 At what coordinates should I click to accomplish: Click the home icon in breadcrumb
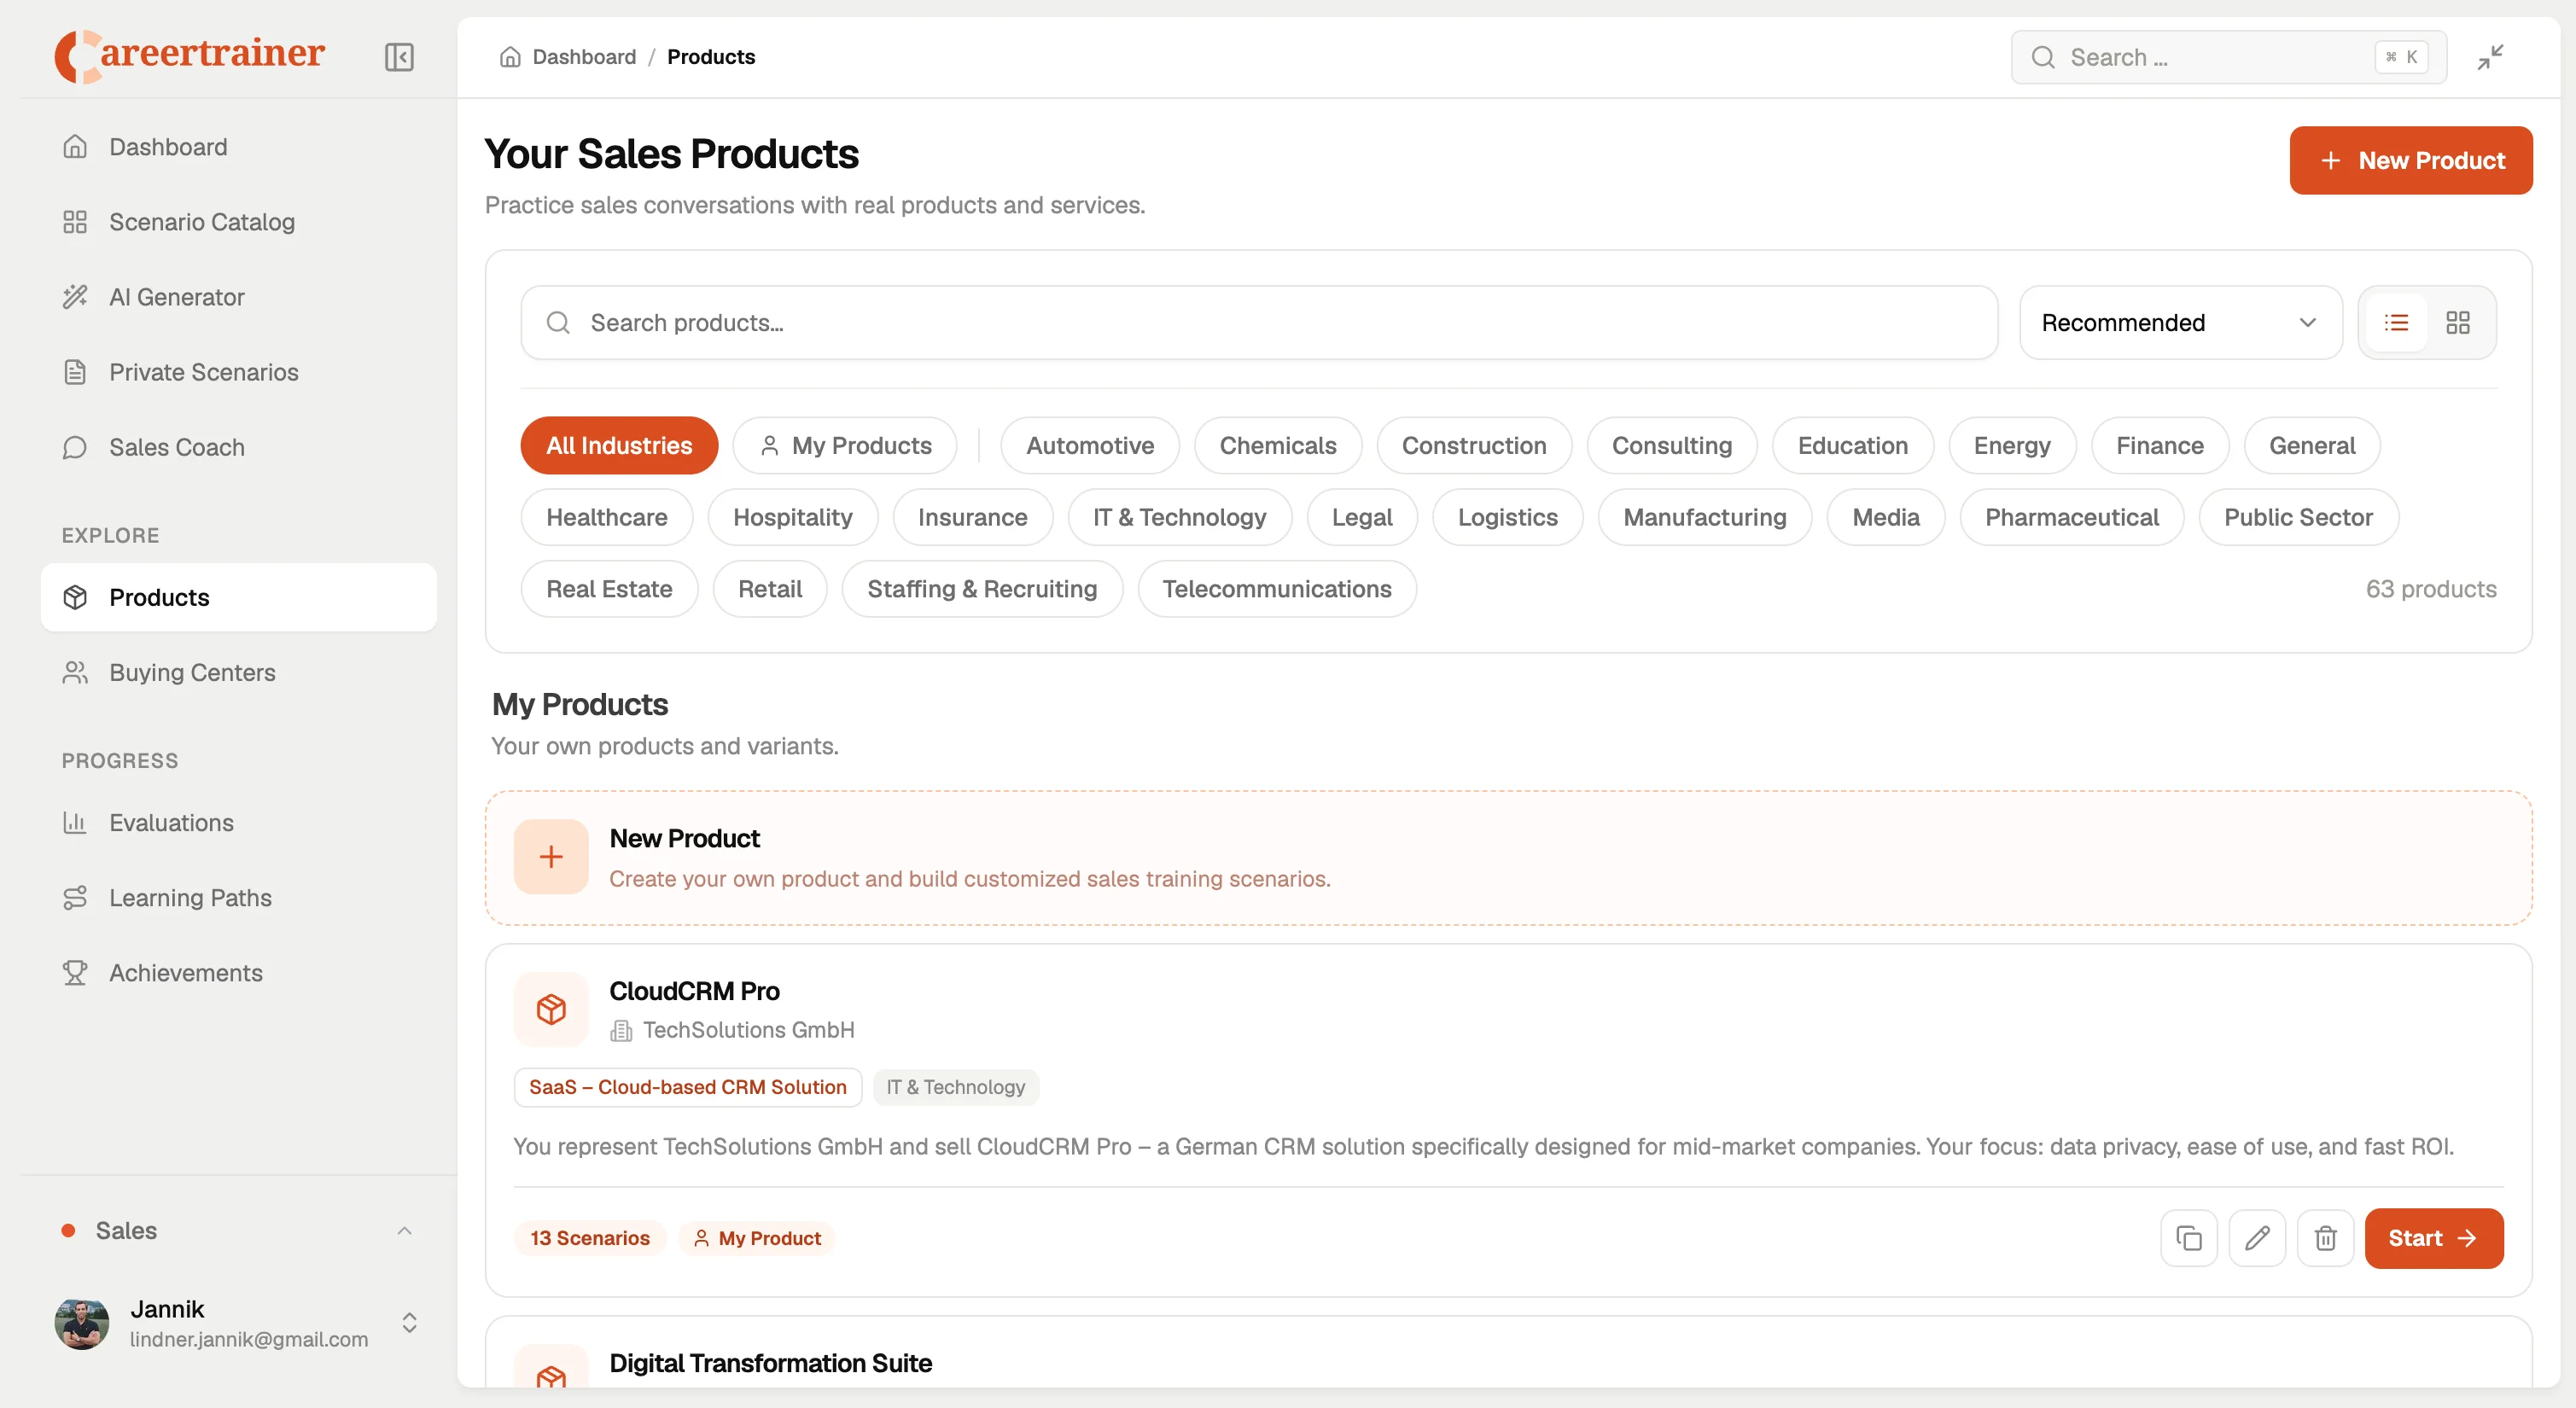(x=510, y=57)
